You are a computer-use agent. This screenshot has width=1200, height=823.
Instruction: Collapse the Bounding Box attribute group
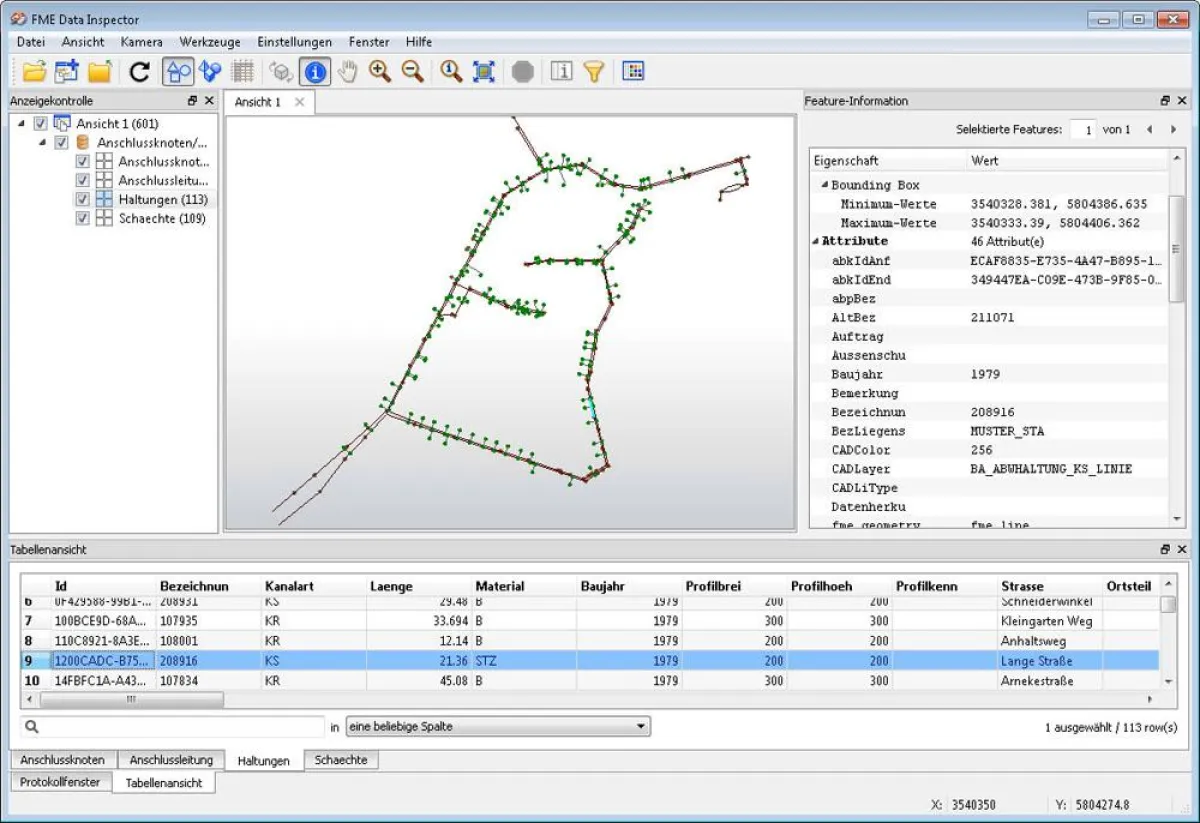pos(822,185)
